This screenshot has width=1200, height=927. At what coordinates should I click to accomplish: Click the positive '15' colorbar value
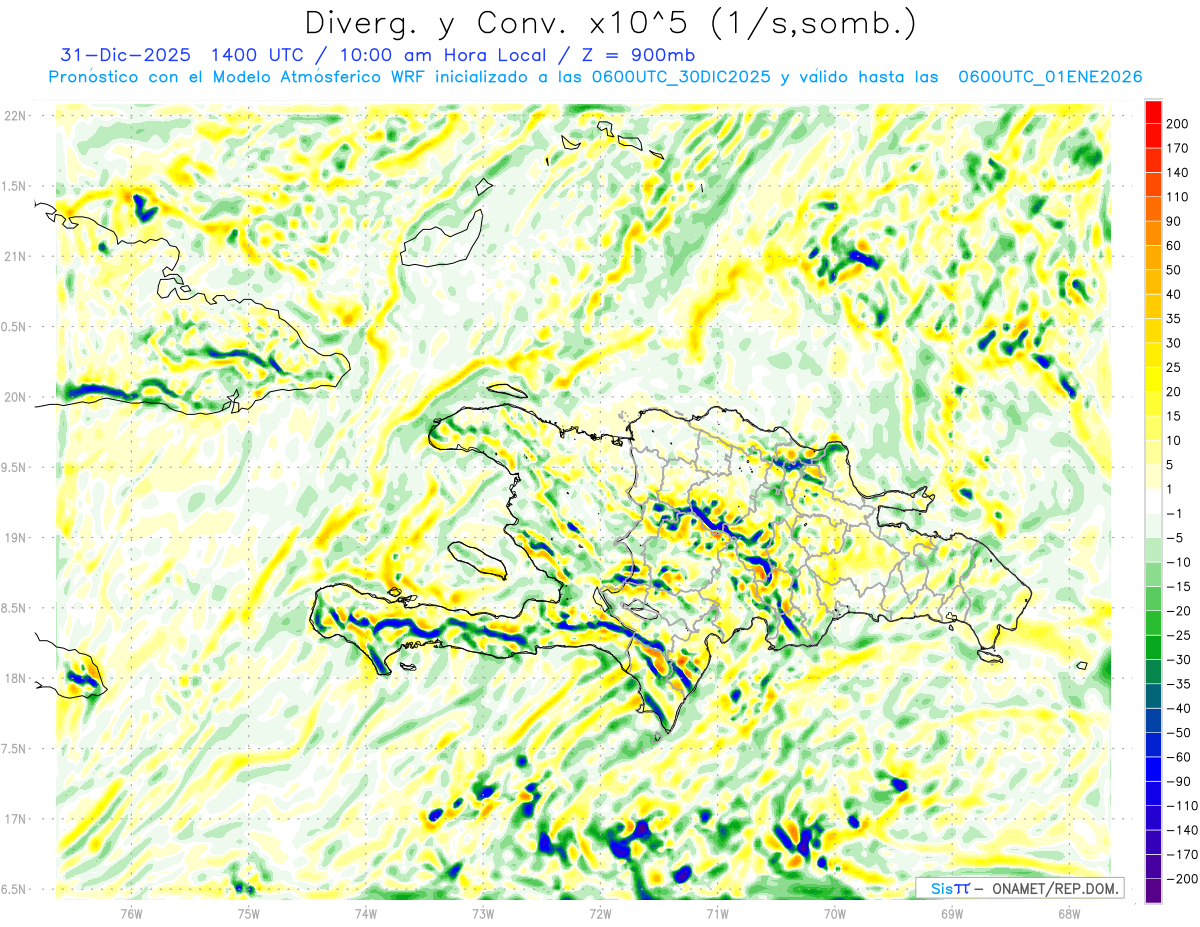coord(1176,417)
